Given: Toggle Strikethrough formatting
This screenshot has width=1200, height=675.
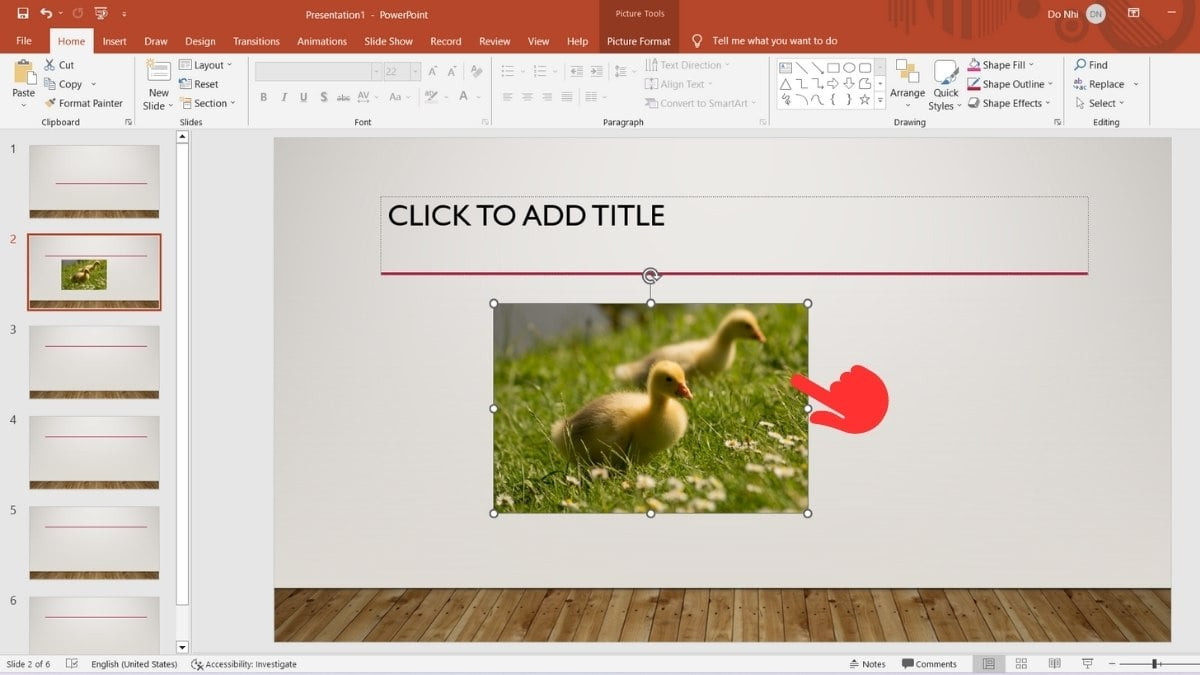Looking at the screenshot, I should pos(343,97).
